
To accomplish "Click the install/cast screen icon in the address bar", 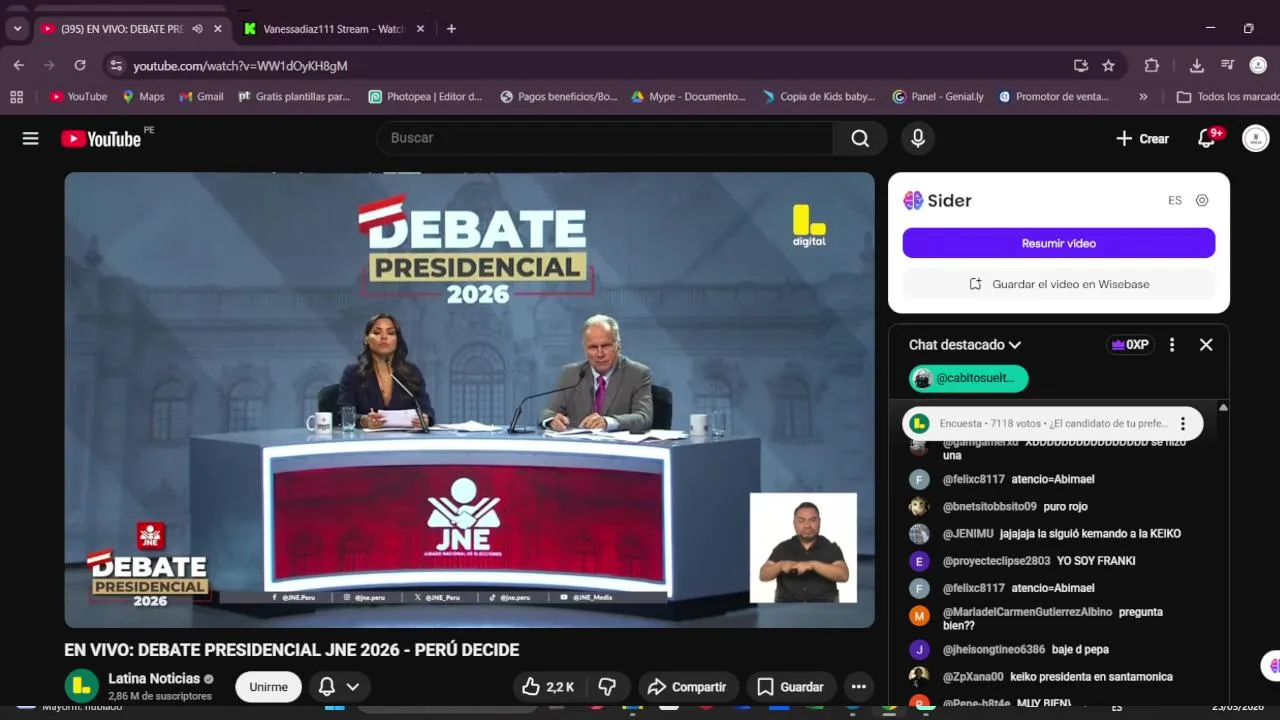I will tap(1080, 65).
